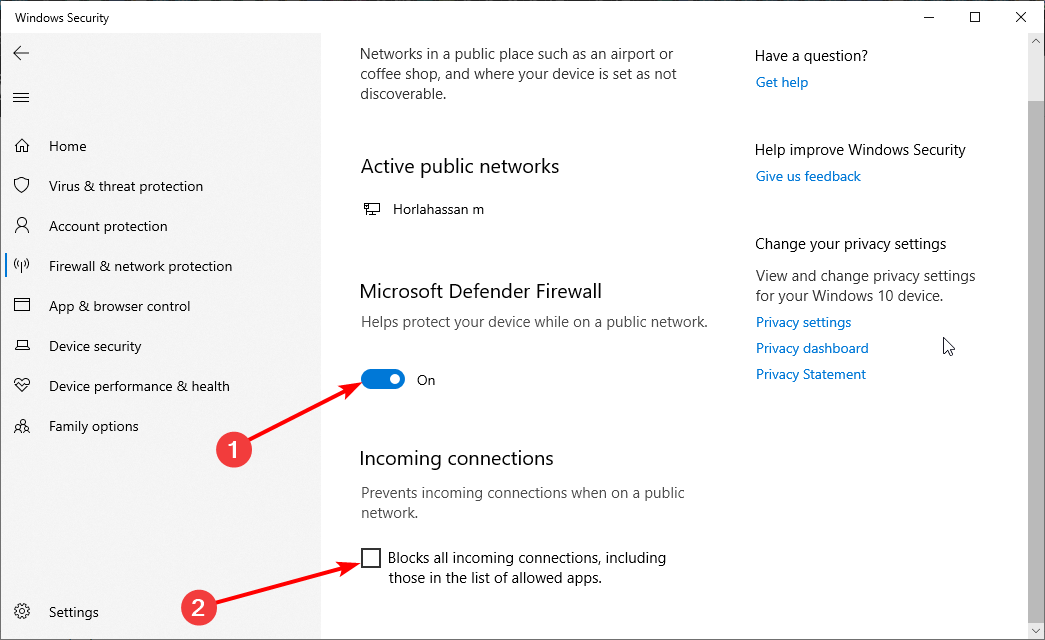
Task: Click the Microsoft Defender Firewall heading
Action: pyautogui.click(x=481, y=291)
